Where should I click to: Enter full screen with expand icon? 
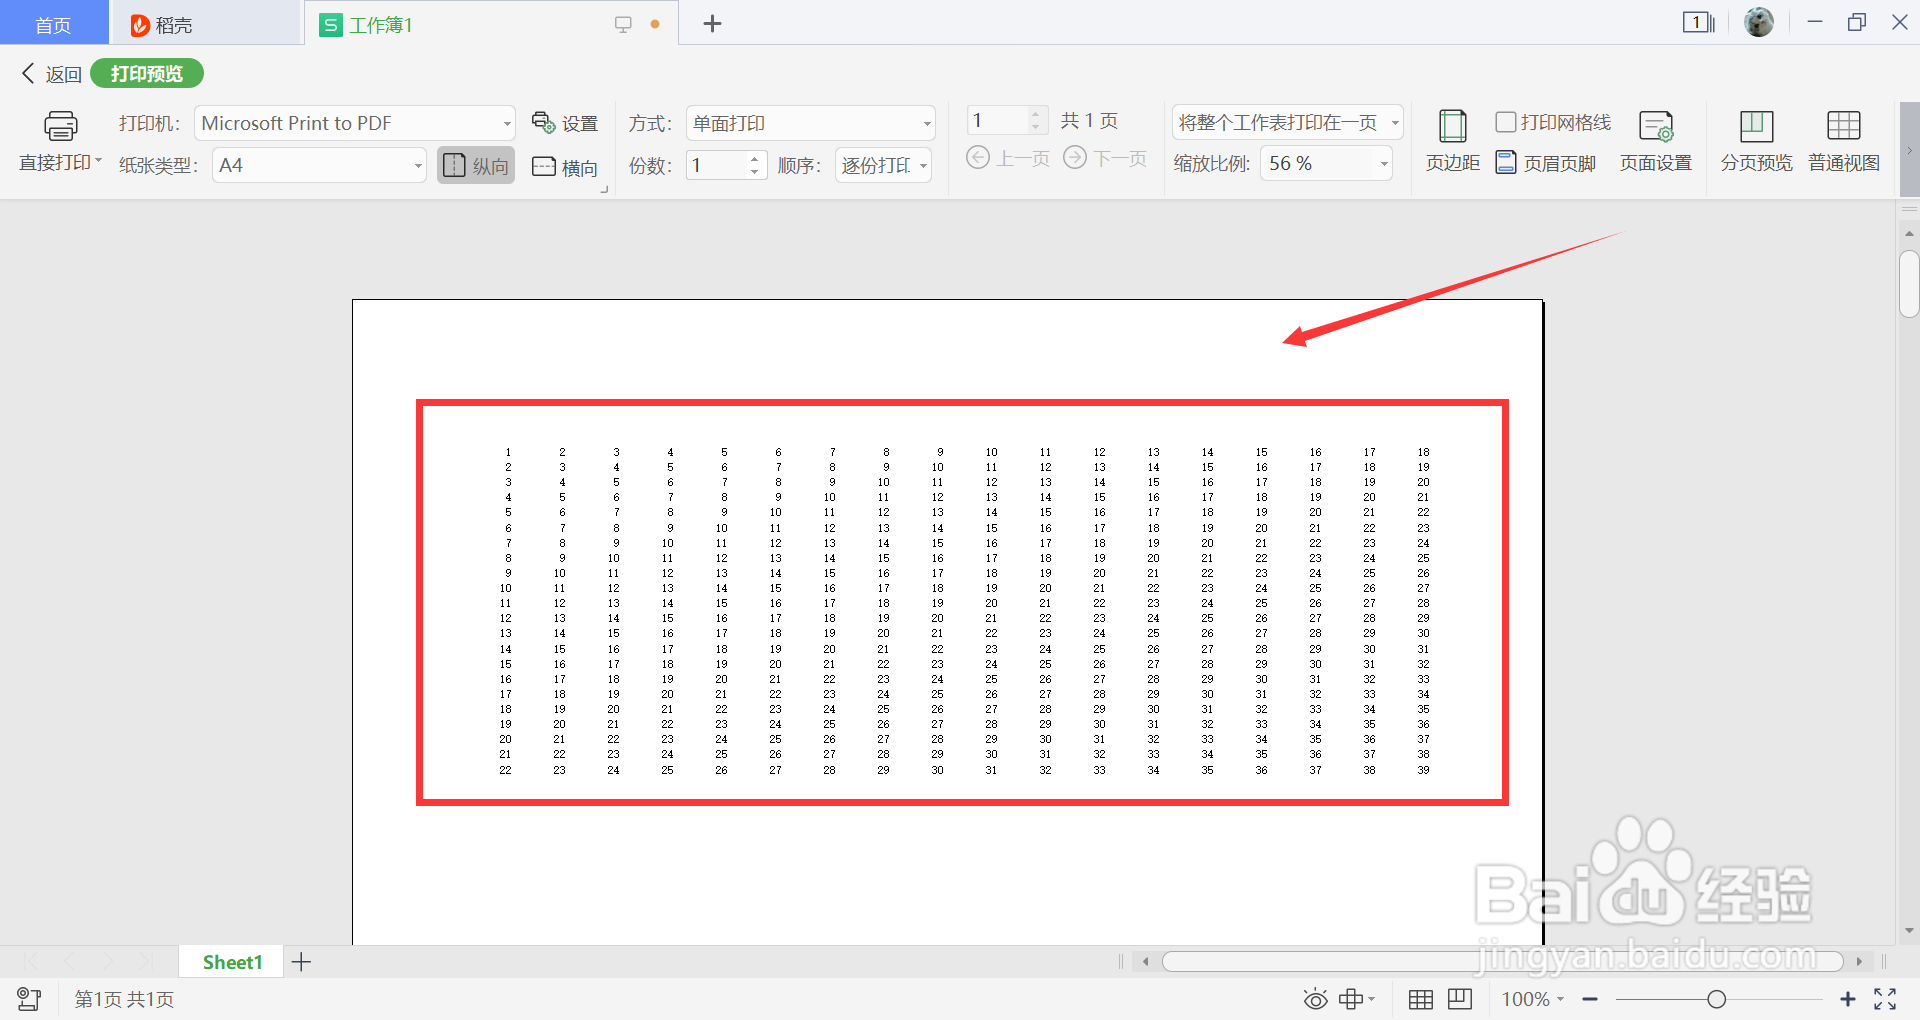(1886, 999)
